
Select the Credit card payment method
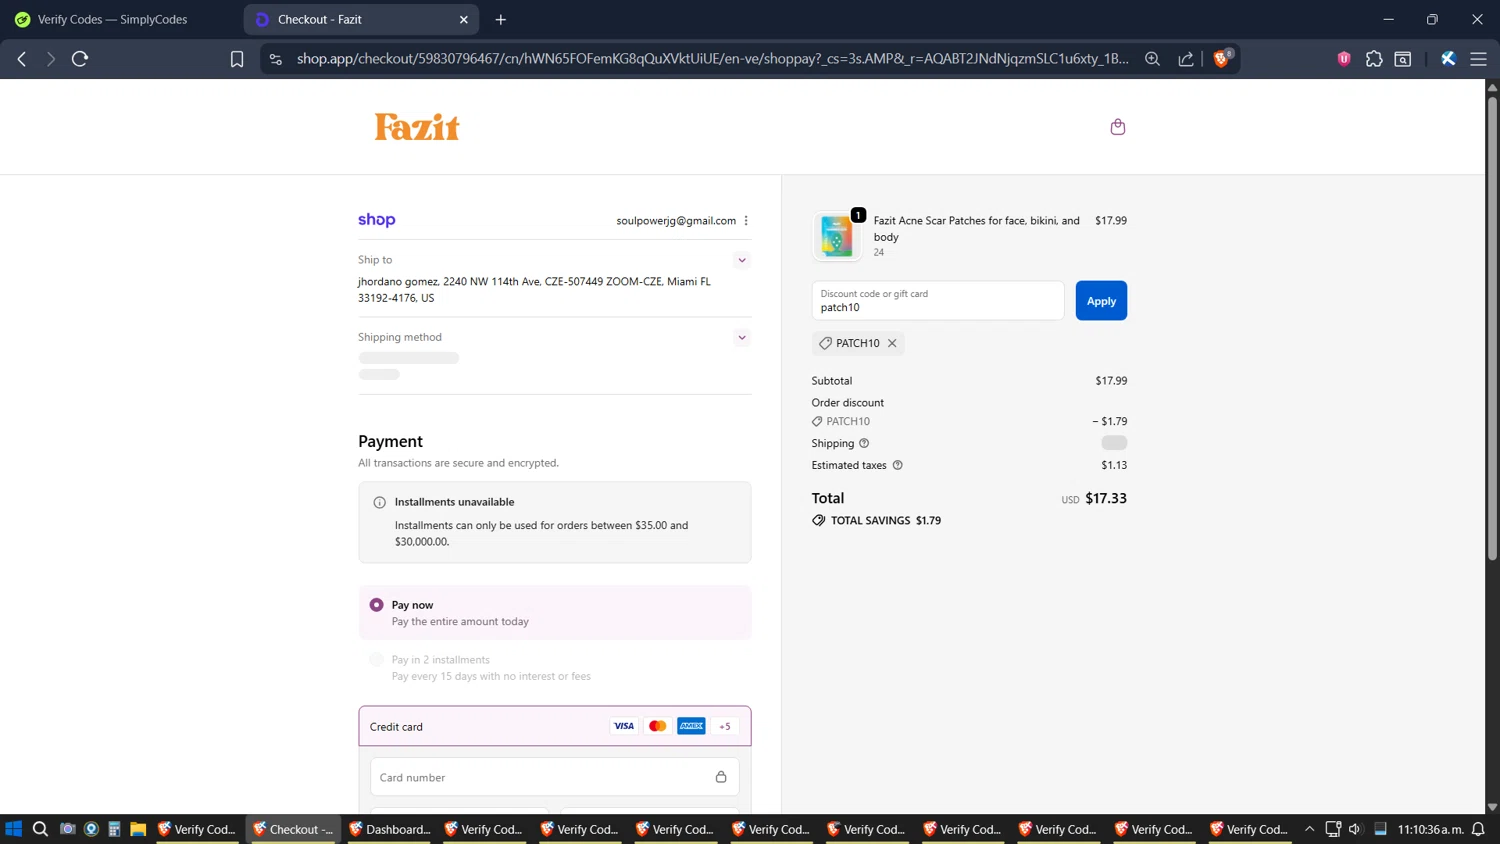click(x=555, y=726)
